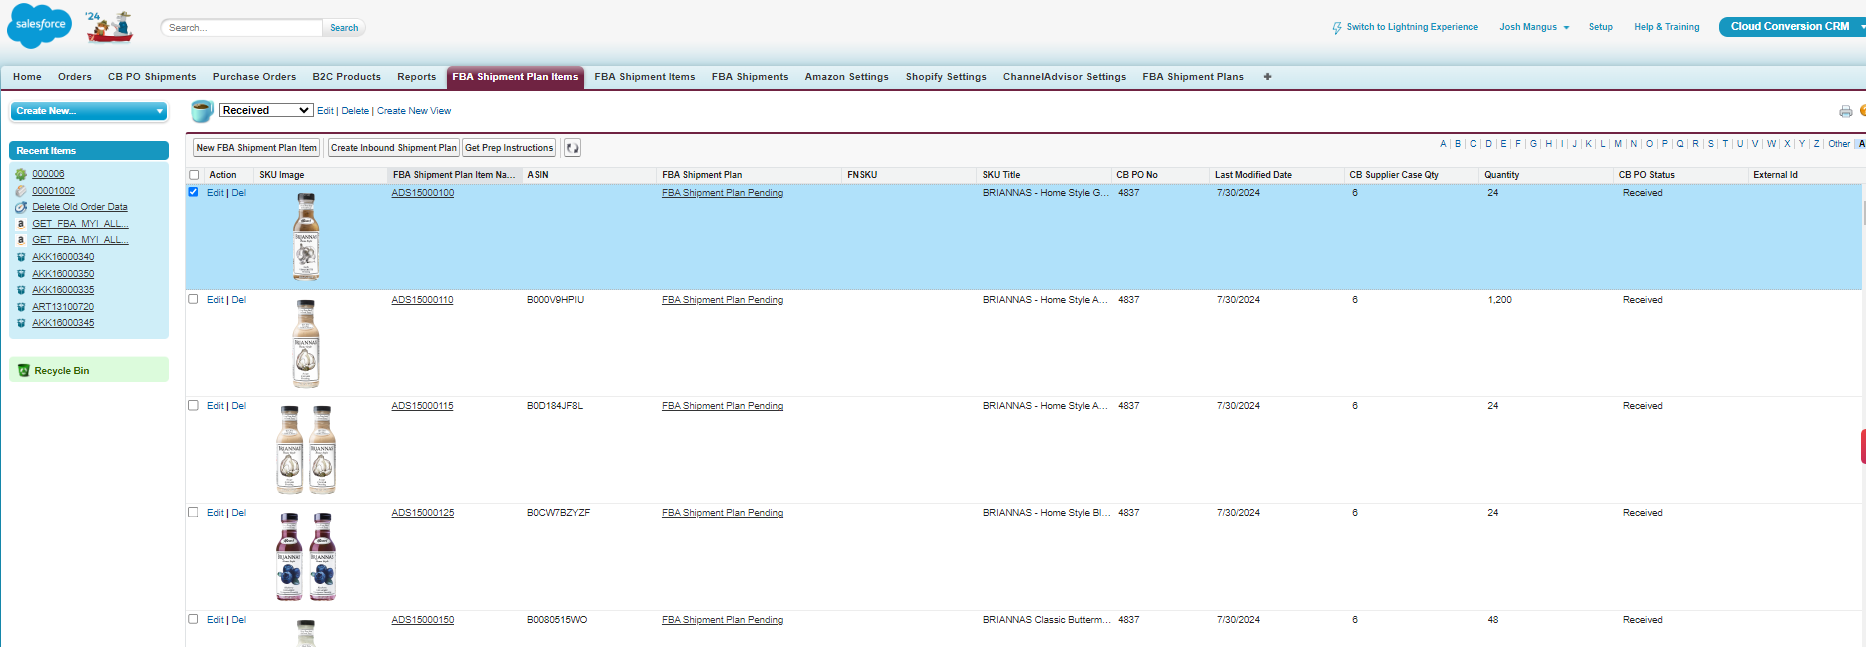Sort by Last Modified Date column header
1866x647 pixels.
[1253, 175]
